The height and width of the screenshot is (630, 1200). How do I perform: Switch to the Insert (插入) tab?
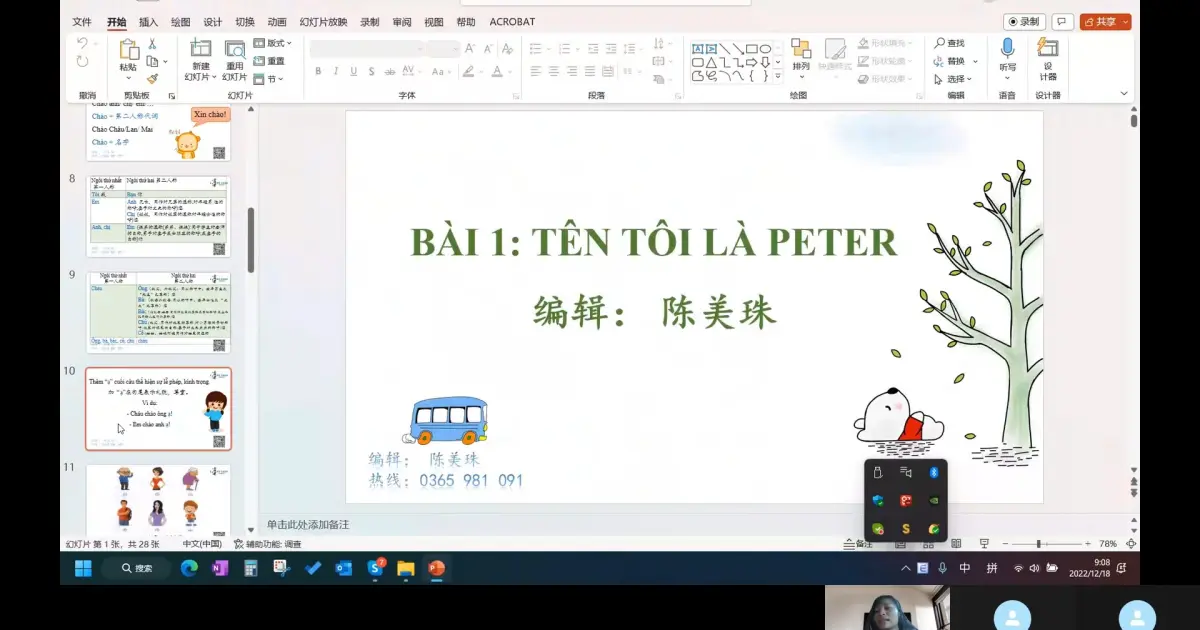(148, 22)
